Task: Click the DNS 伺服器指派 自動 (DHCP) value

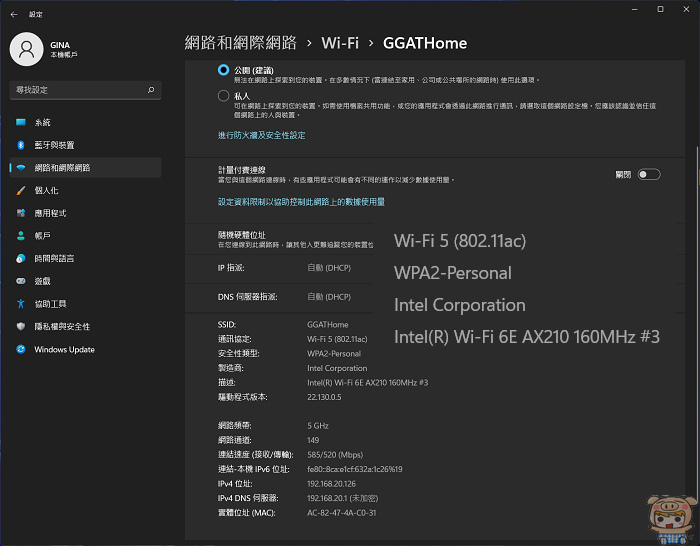Action: click(329, 297)
